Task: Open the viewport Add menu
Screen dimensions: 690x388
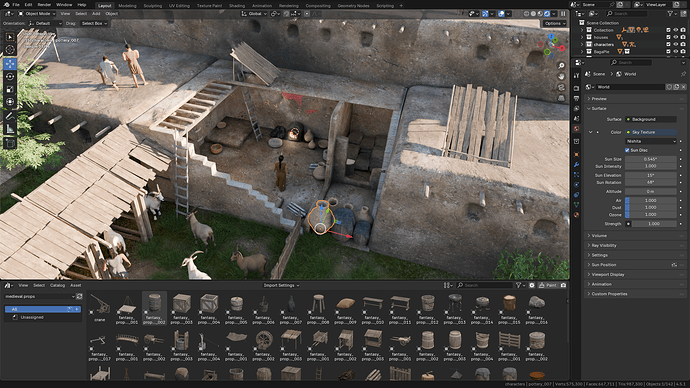Action: tap(96, 14)
